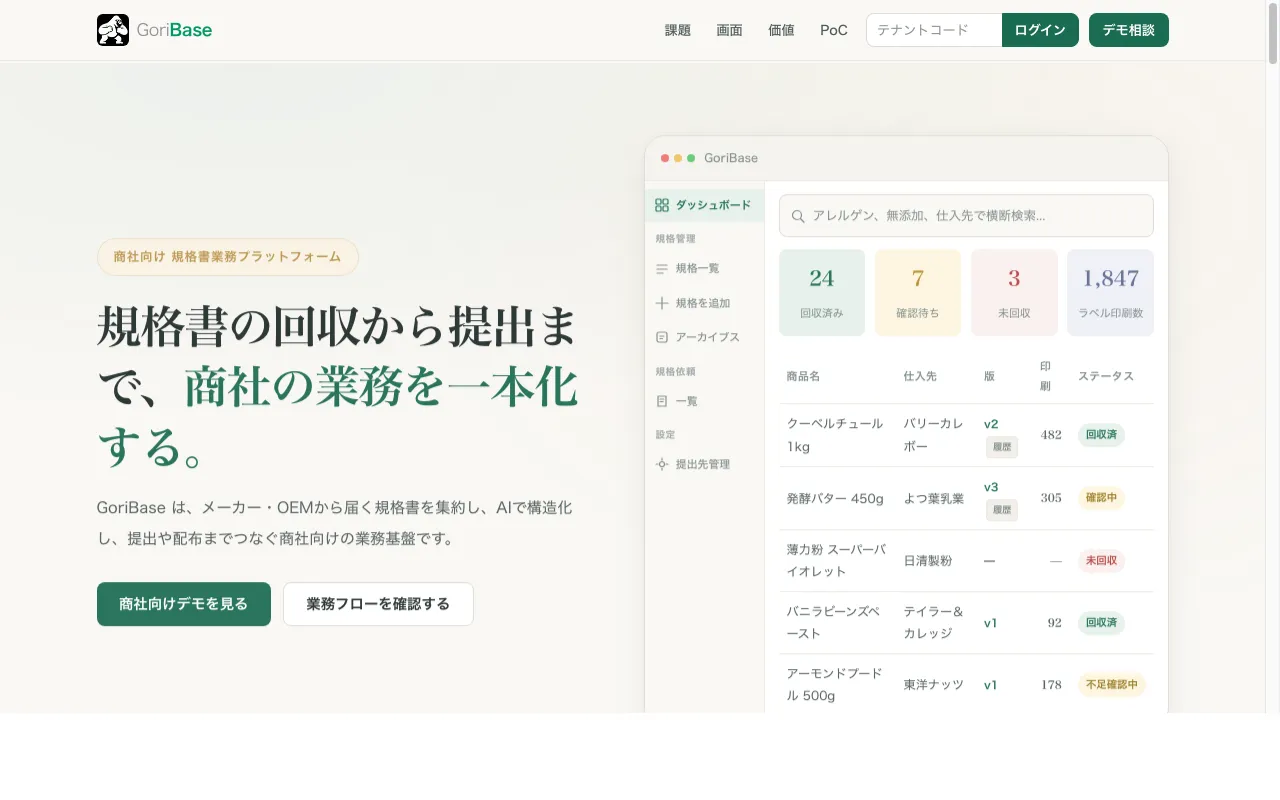
Task: Open the 課題 navigation menu item
Action: click(677, 30)
